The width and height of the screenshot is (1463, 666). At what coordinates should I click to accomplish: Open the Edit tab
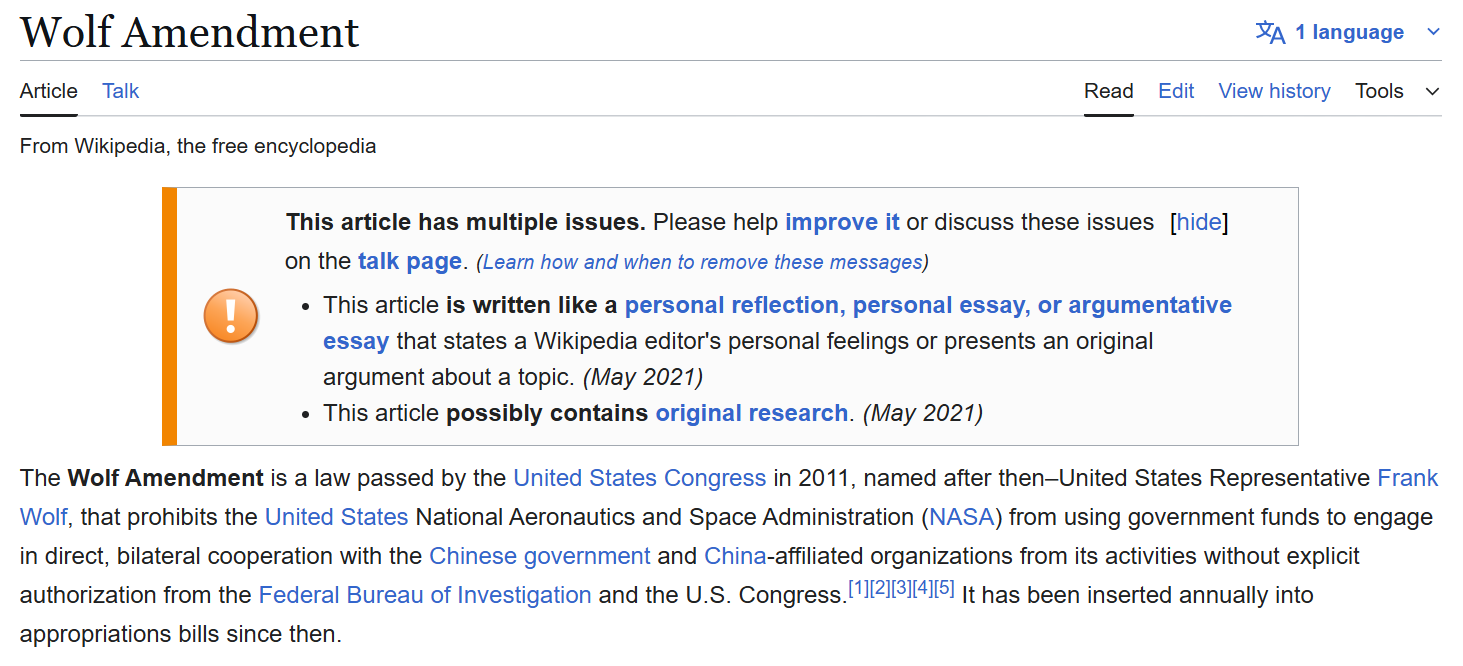[1176, 91]
